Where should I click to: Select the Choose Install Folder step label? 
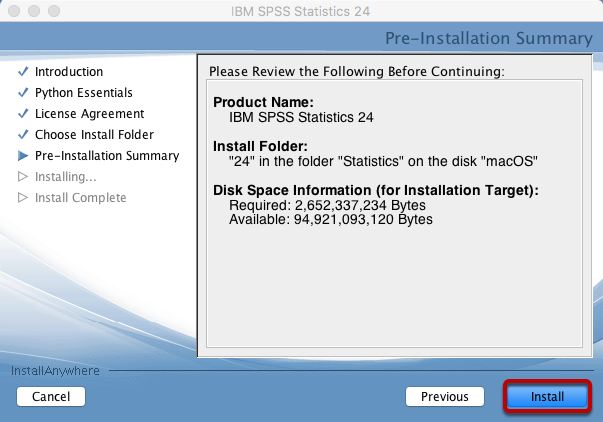click(x=94, y=135)
